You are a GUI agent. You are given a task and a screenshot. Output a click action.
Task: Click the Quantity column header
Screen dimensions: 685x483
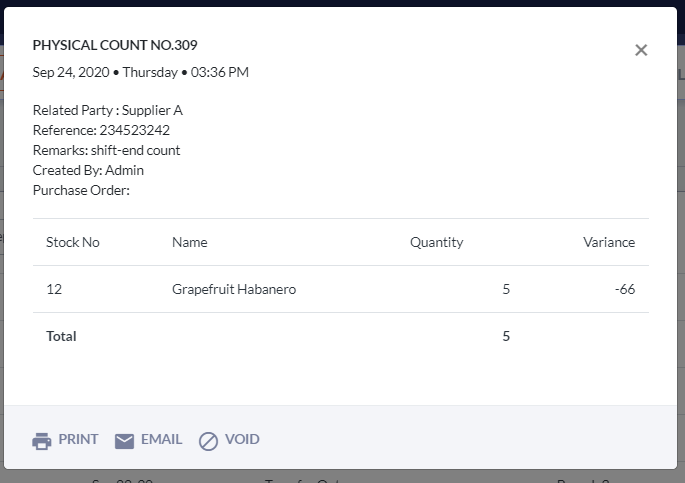[x=436, y=242]
